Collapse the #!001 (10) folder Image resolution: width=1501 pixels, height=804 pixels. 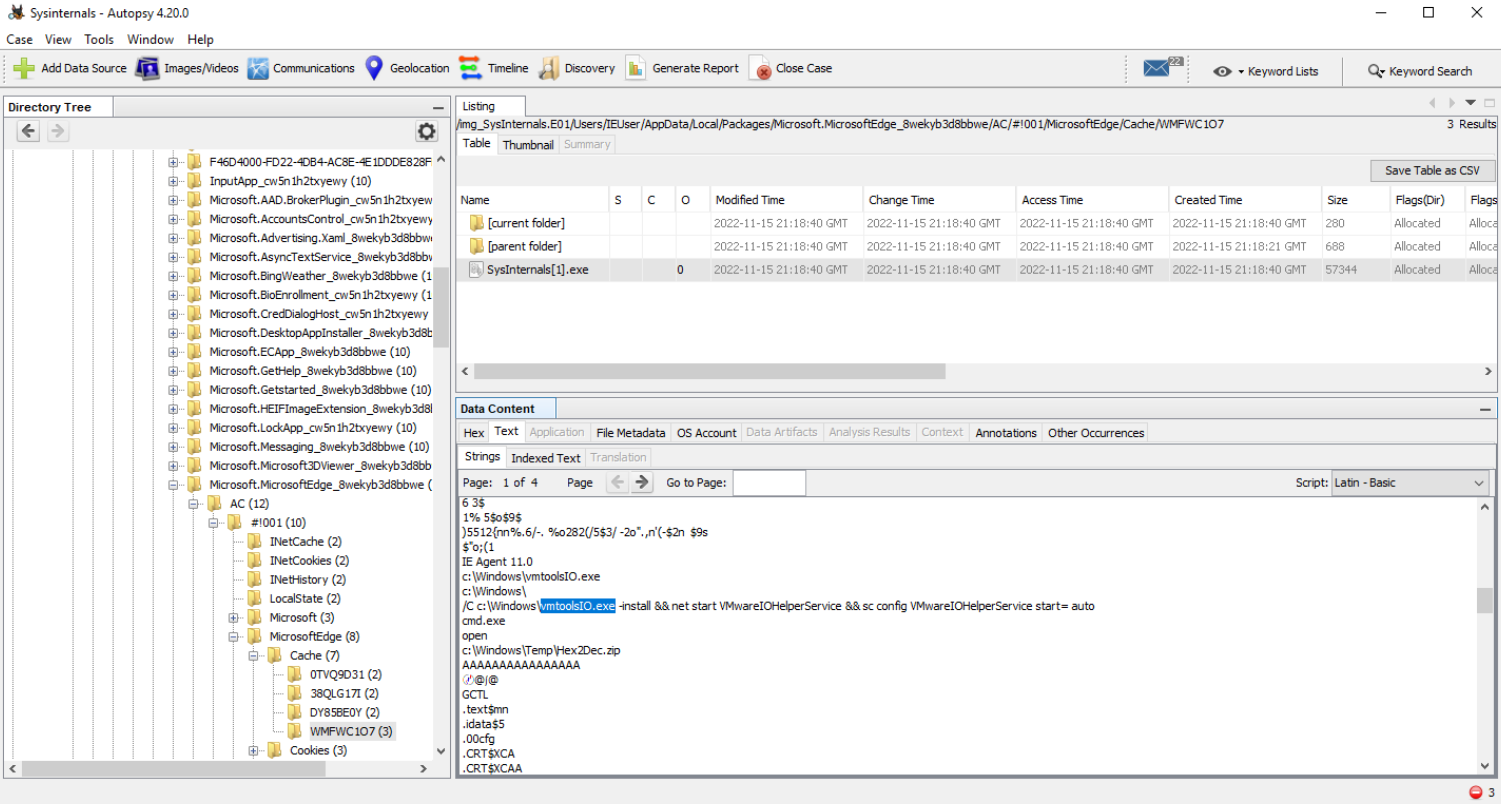pos(213,522)
